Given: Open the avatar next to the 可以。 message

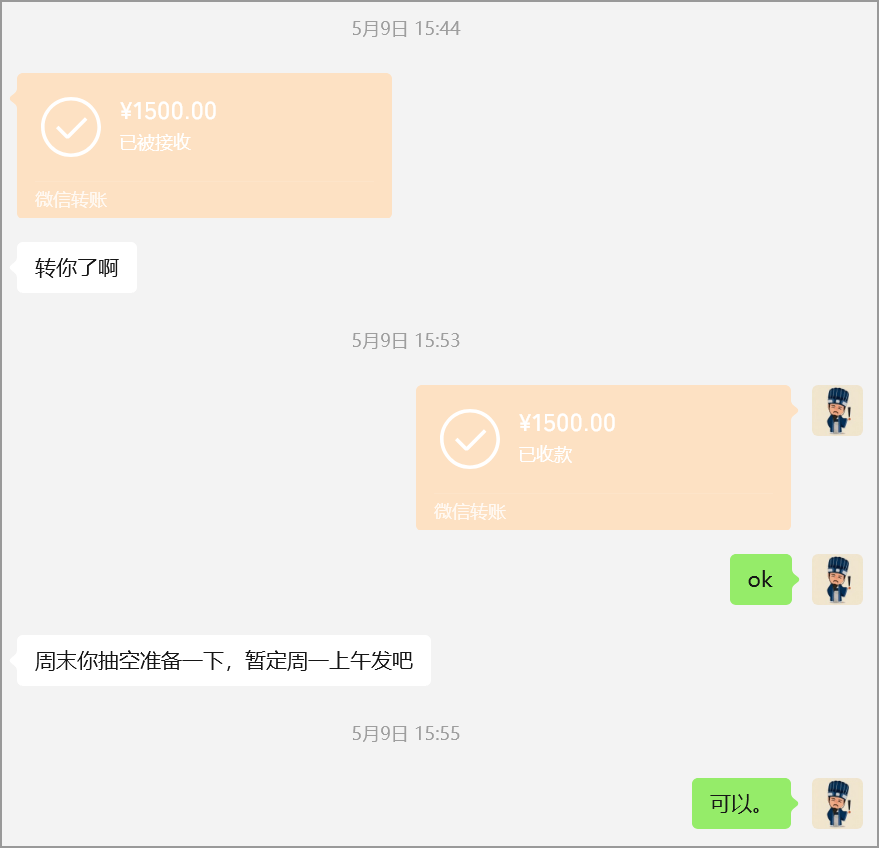Looking at the screenshot, I should 837,803.
